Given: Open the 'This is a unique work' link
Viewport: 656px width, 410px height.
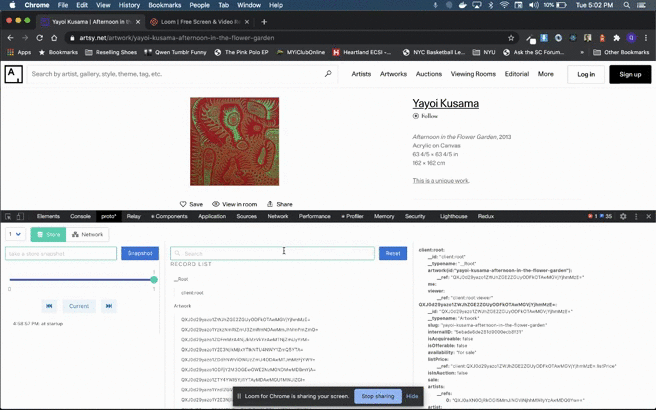Looking at the screenshot, I should coord(441,181).
